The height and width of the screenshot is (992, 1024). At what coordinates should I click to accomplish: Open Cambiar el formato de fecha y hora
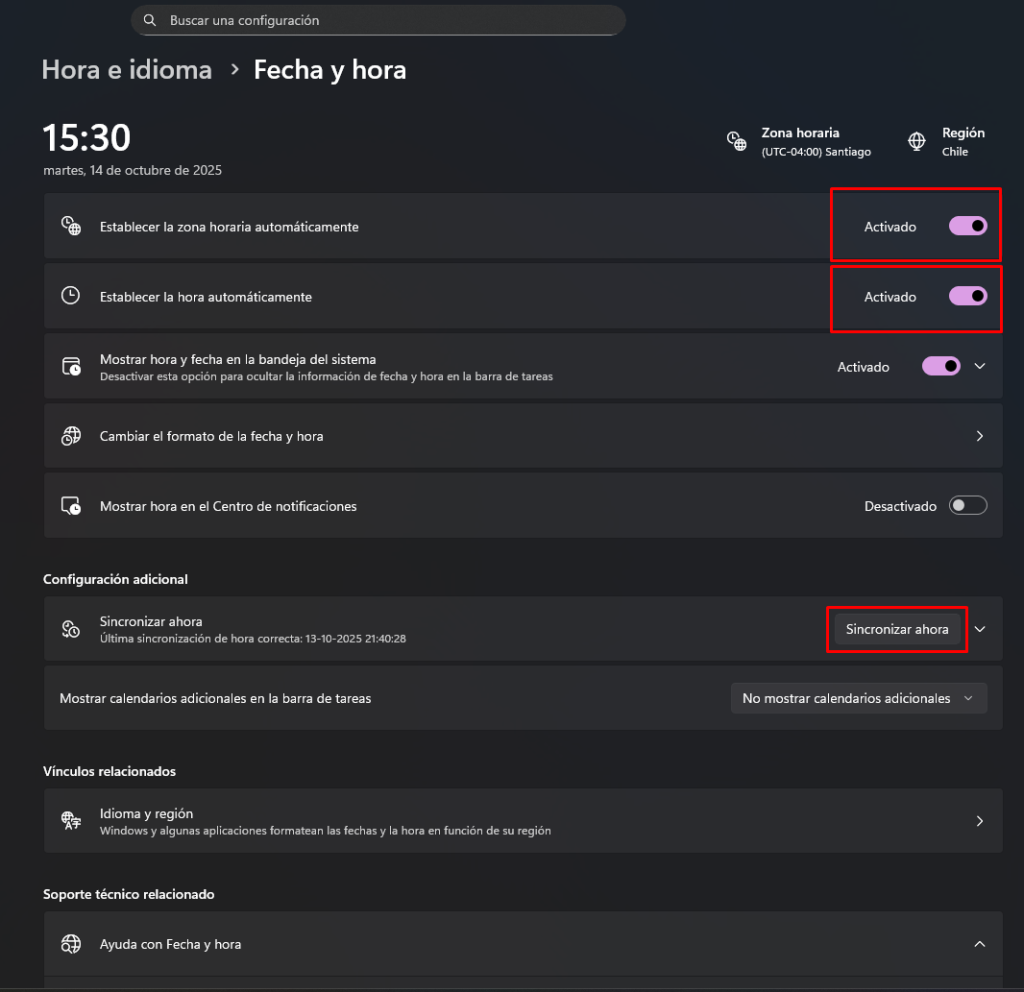click(x=522, y=436)
